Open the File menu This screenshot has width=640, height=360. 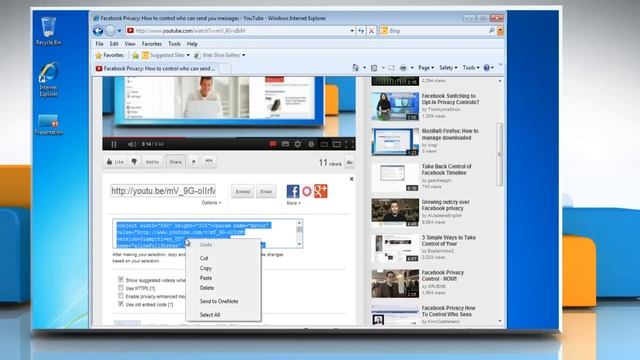tap(100, 44)
